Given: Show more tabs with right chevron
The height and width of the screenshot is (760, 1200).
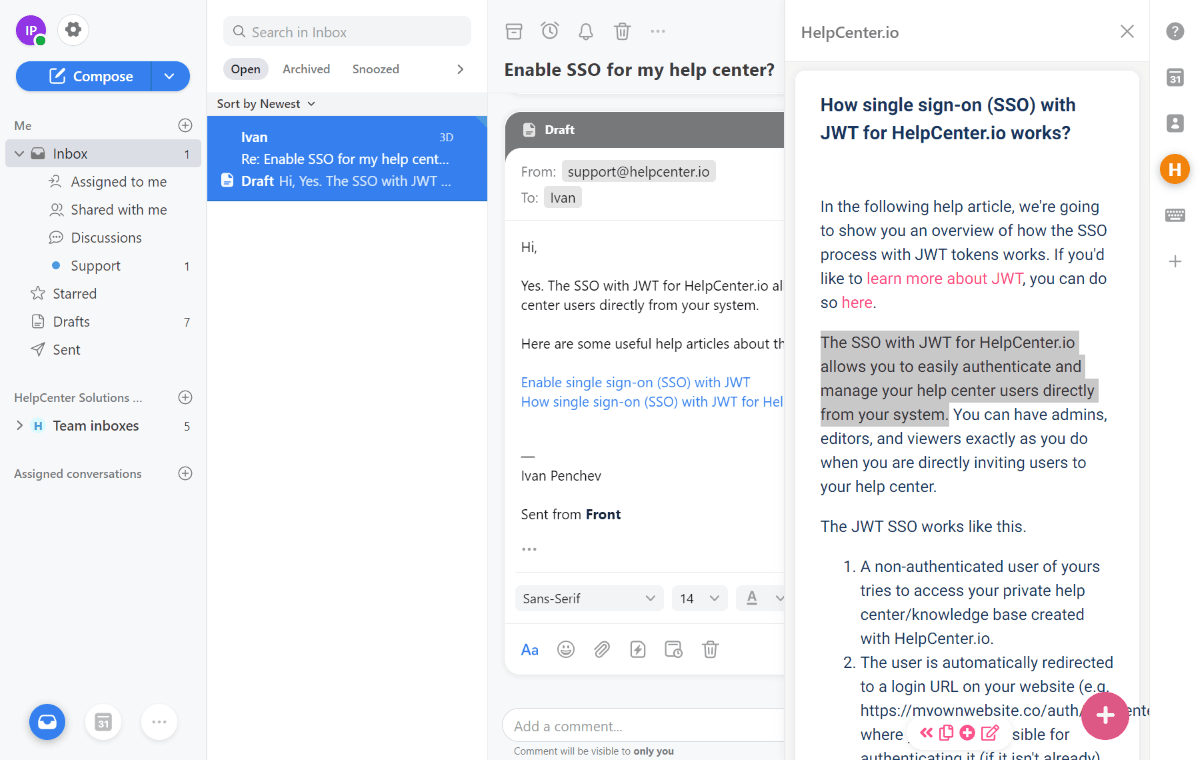Looking at the screenshot, I should pyautogui.click(x=460, y=69).
